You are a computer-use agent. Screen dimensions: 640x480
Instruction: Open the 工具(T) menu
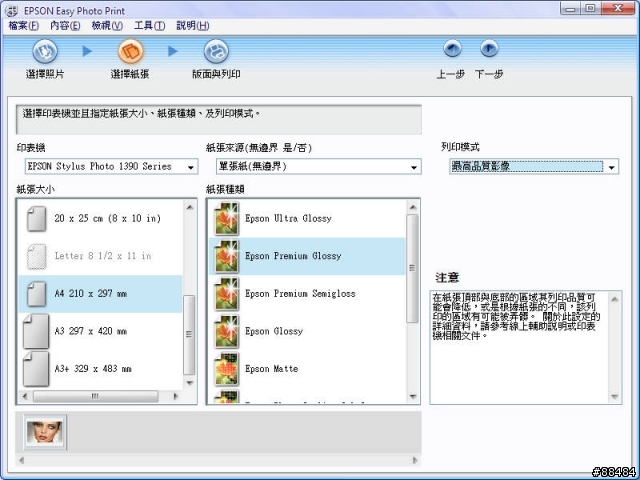point(150,26)
